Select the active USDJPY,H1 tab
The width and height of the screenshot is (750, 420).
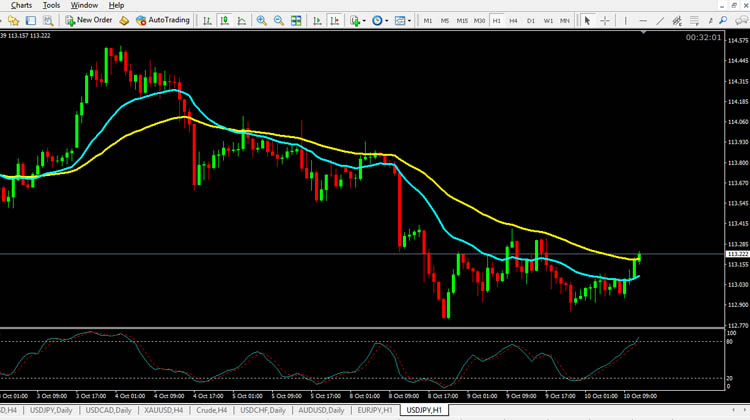pos(424,410)
